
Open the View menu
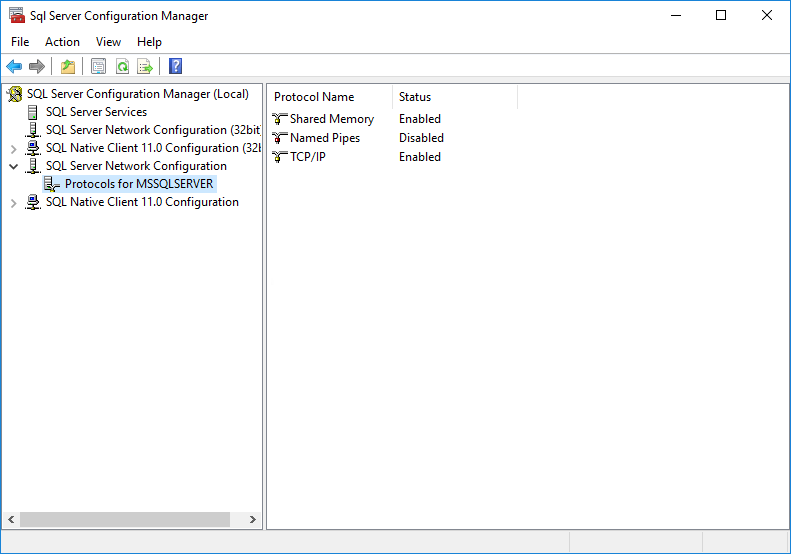(x=108, y=42)
